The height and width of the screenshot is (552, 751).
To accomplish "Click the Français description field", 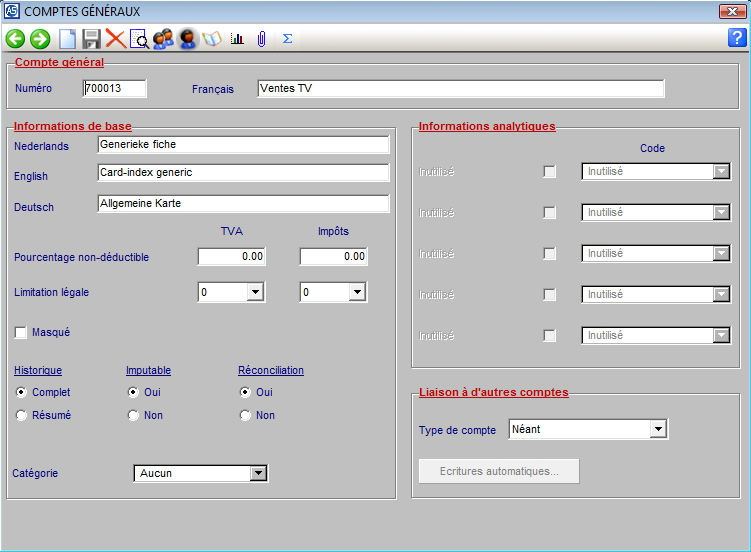I will click(x=460, y=89).
